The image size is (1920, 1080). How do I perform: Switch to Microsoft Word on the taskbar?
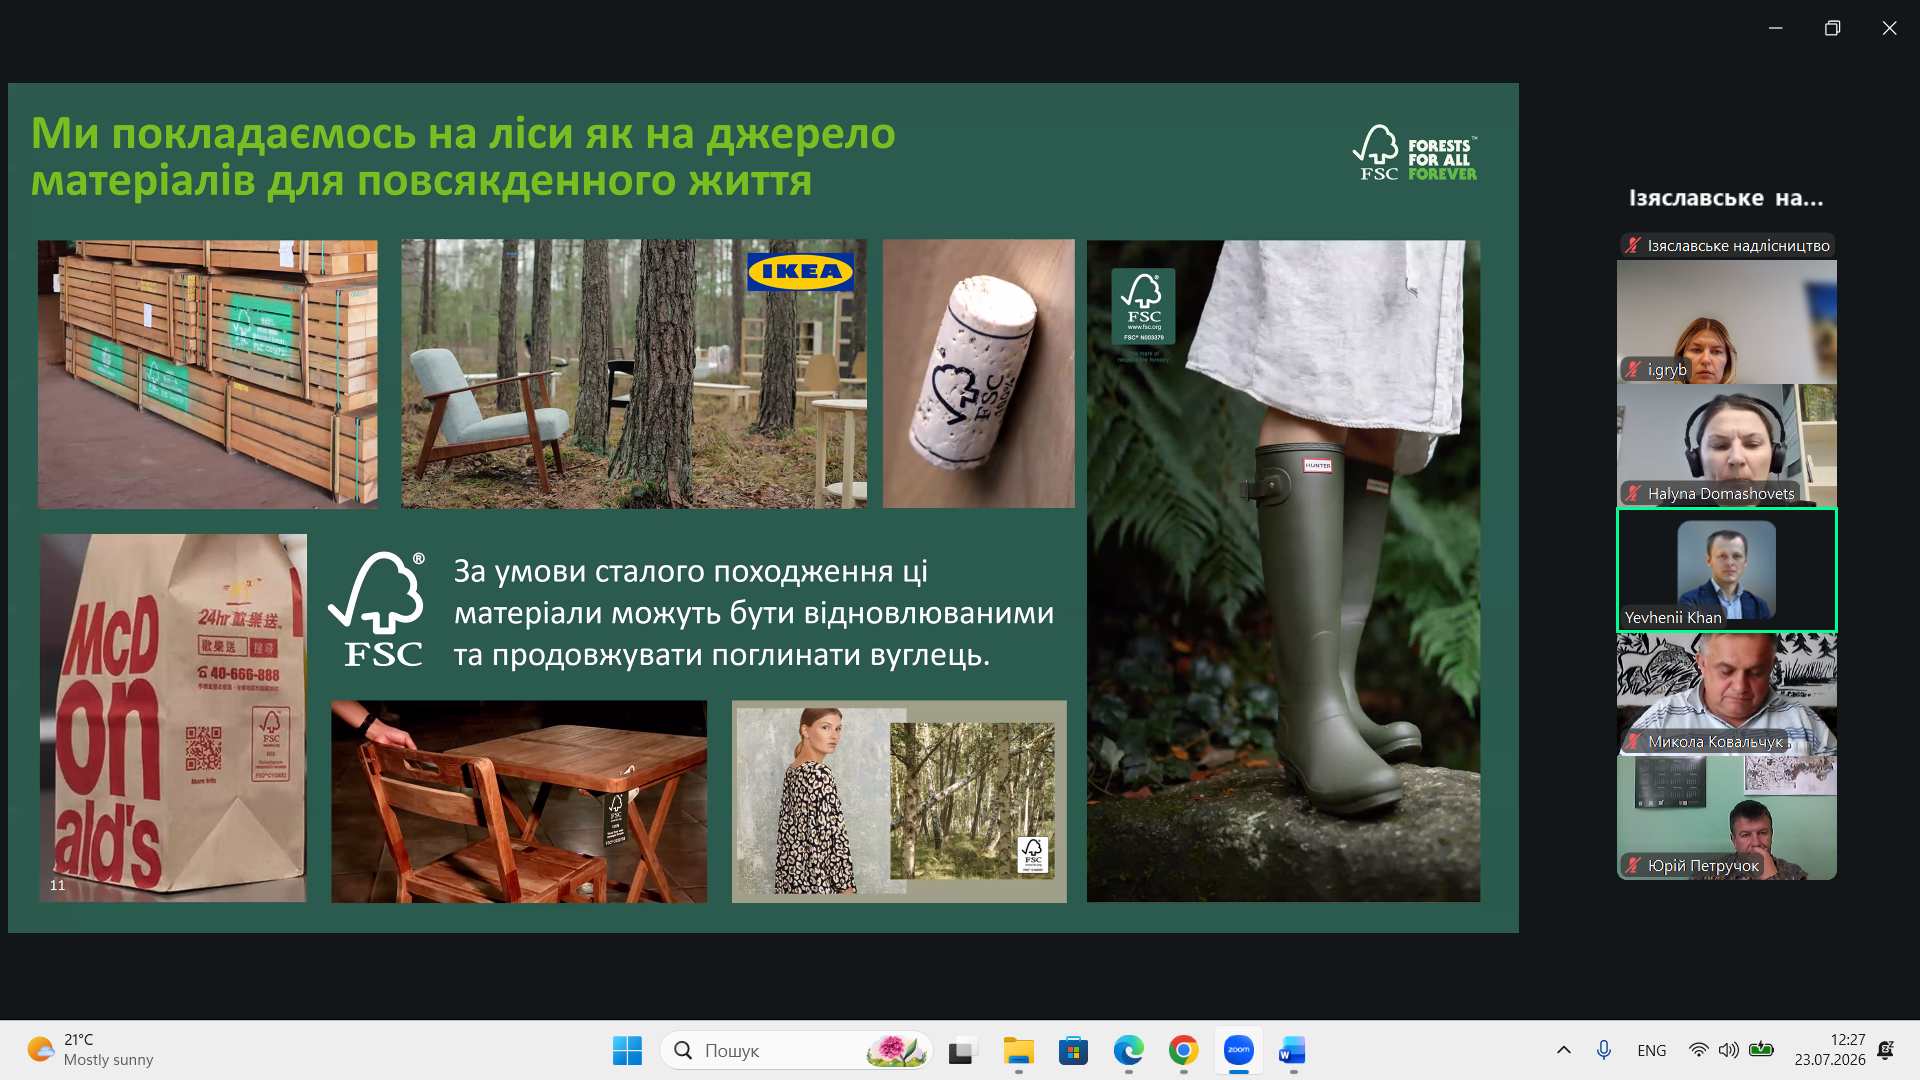click(1292, 1050)
